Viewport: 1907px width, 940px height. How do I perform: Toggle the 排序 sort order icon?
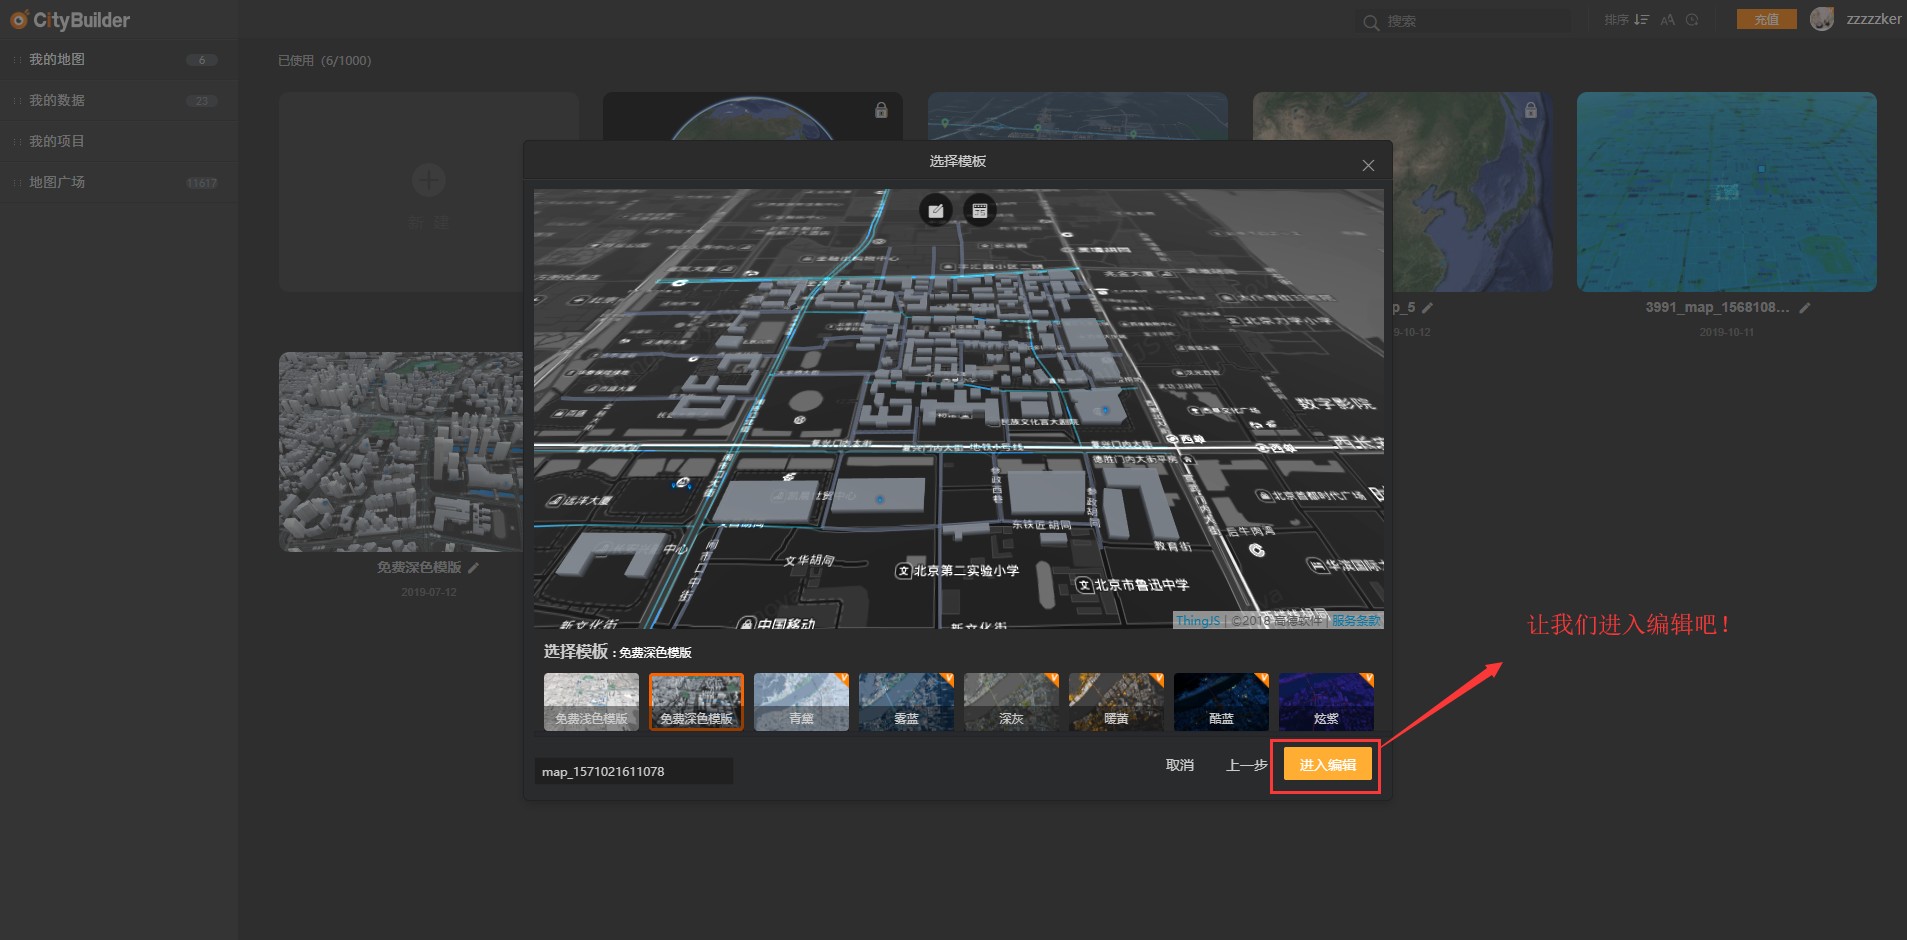pos(1641,20)
